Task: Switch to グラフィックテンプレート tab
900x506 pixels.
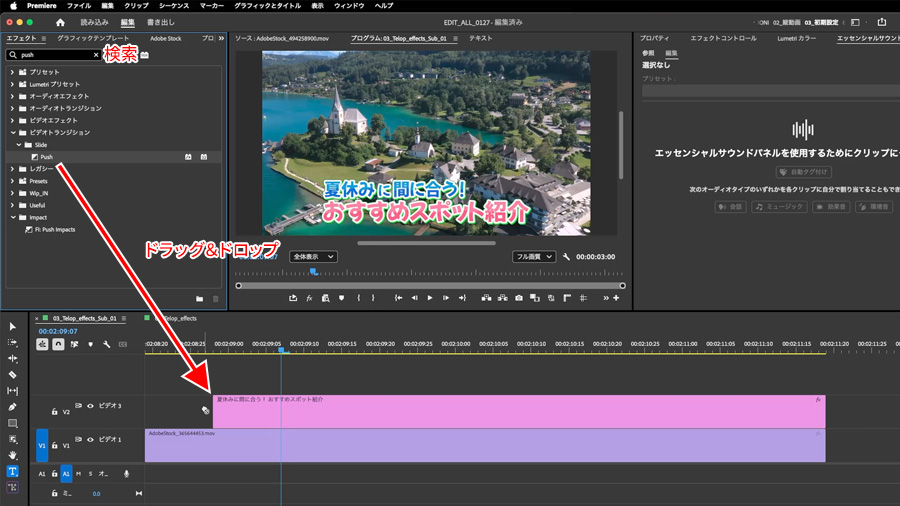Action: click(93, 38)
